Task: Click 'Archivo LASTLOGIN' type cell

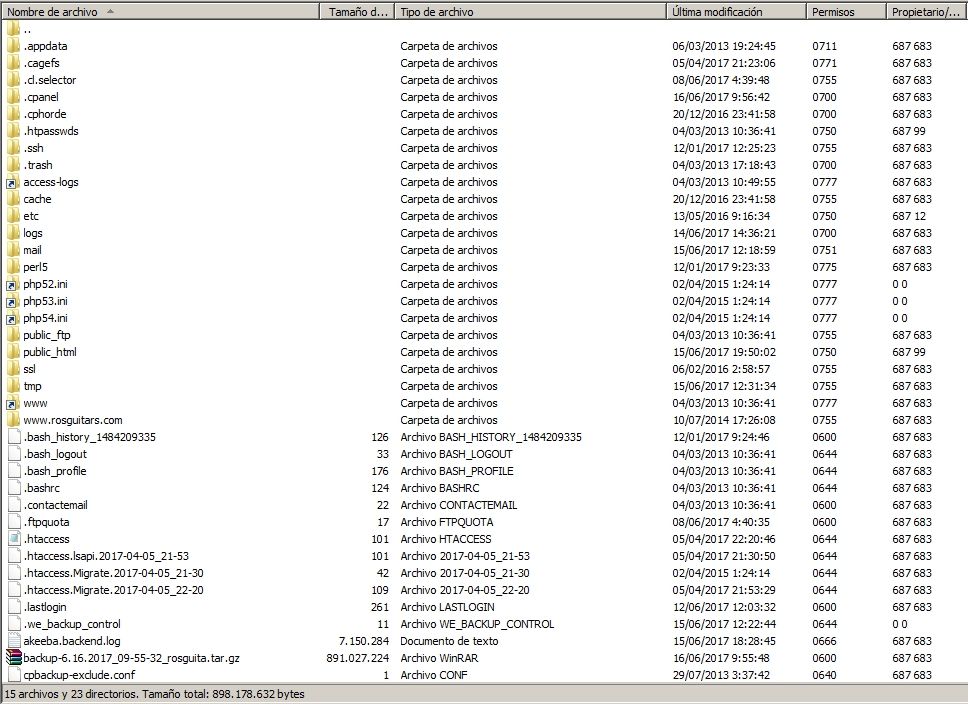Action: [x=447, y=607]
